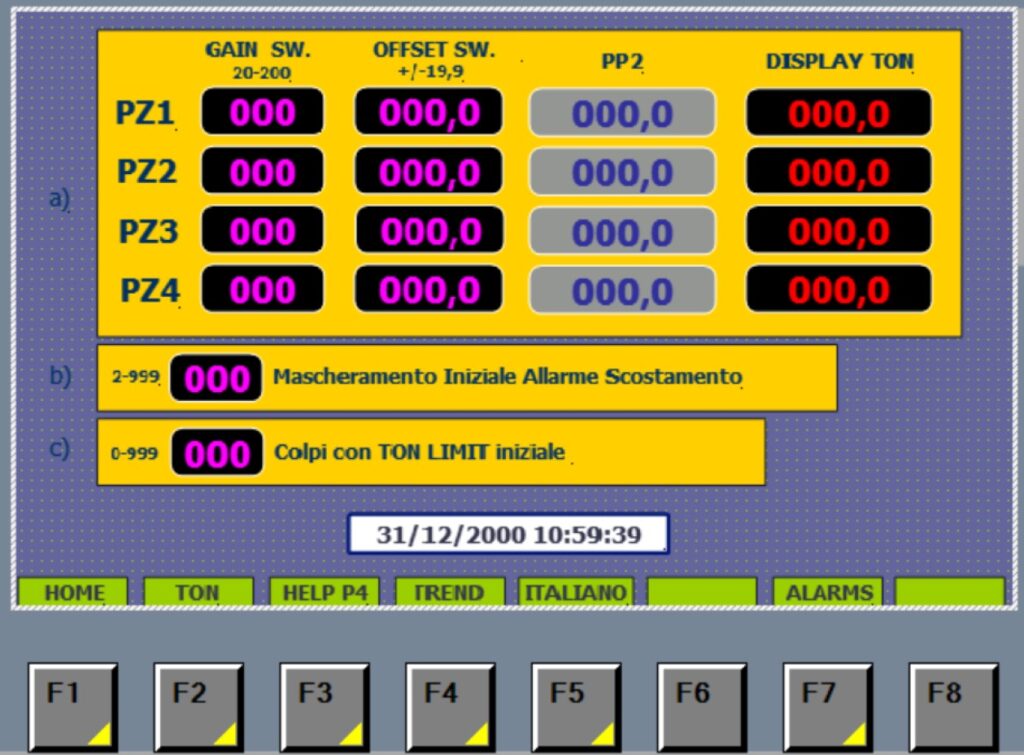Select Colpi con TON LIMIT iniziale field
1024x755 pixels.
(x=217, y=453)
